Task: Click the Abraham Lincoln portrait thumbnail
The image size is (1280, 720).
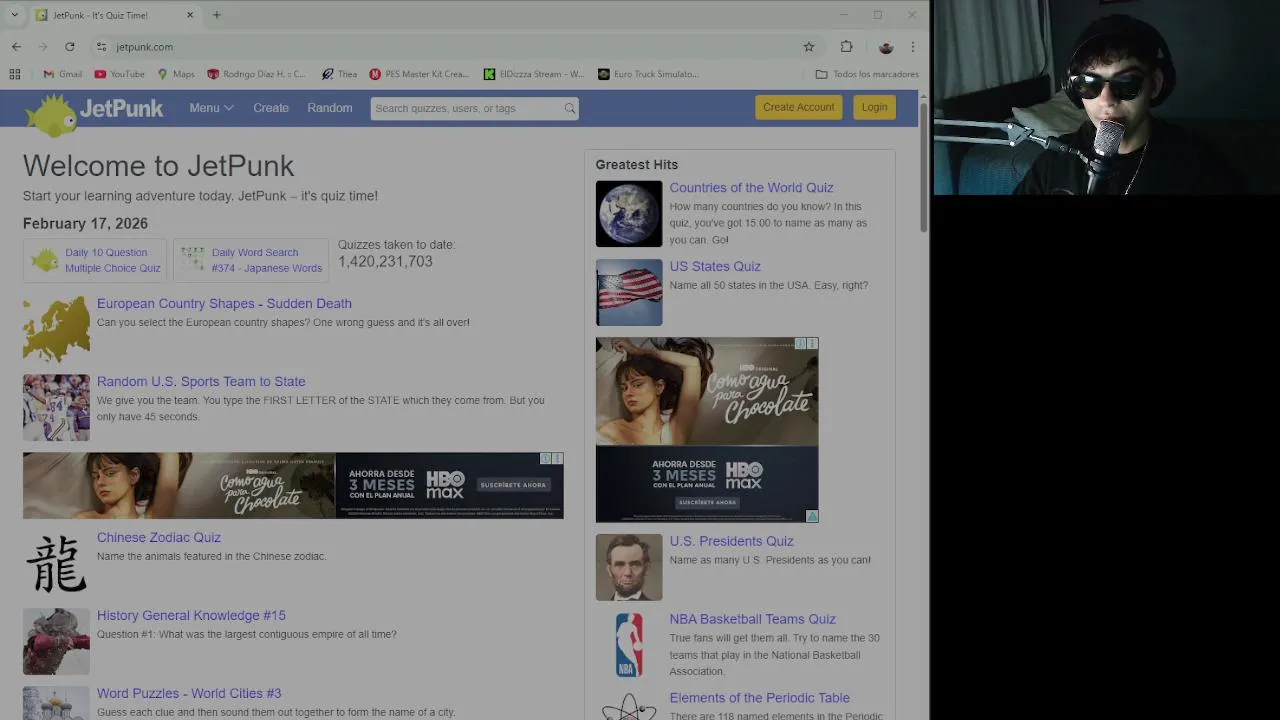Action: [x=629, y=567]
